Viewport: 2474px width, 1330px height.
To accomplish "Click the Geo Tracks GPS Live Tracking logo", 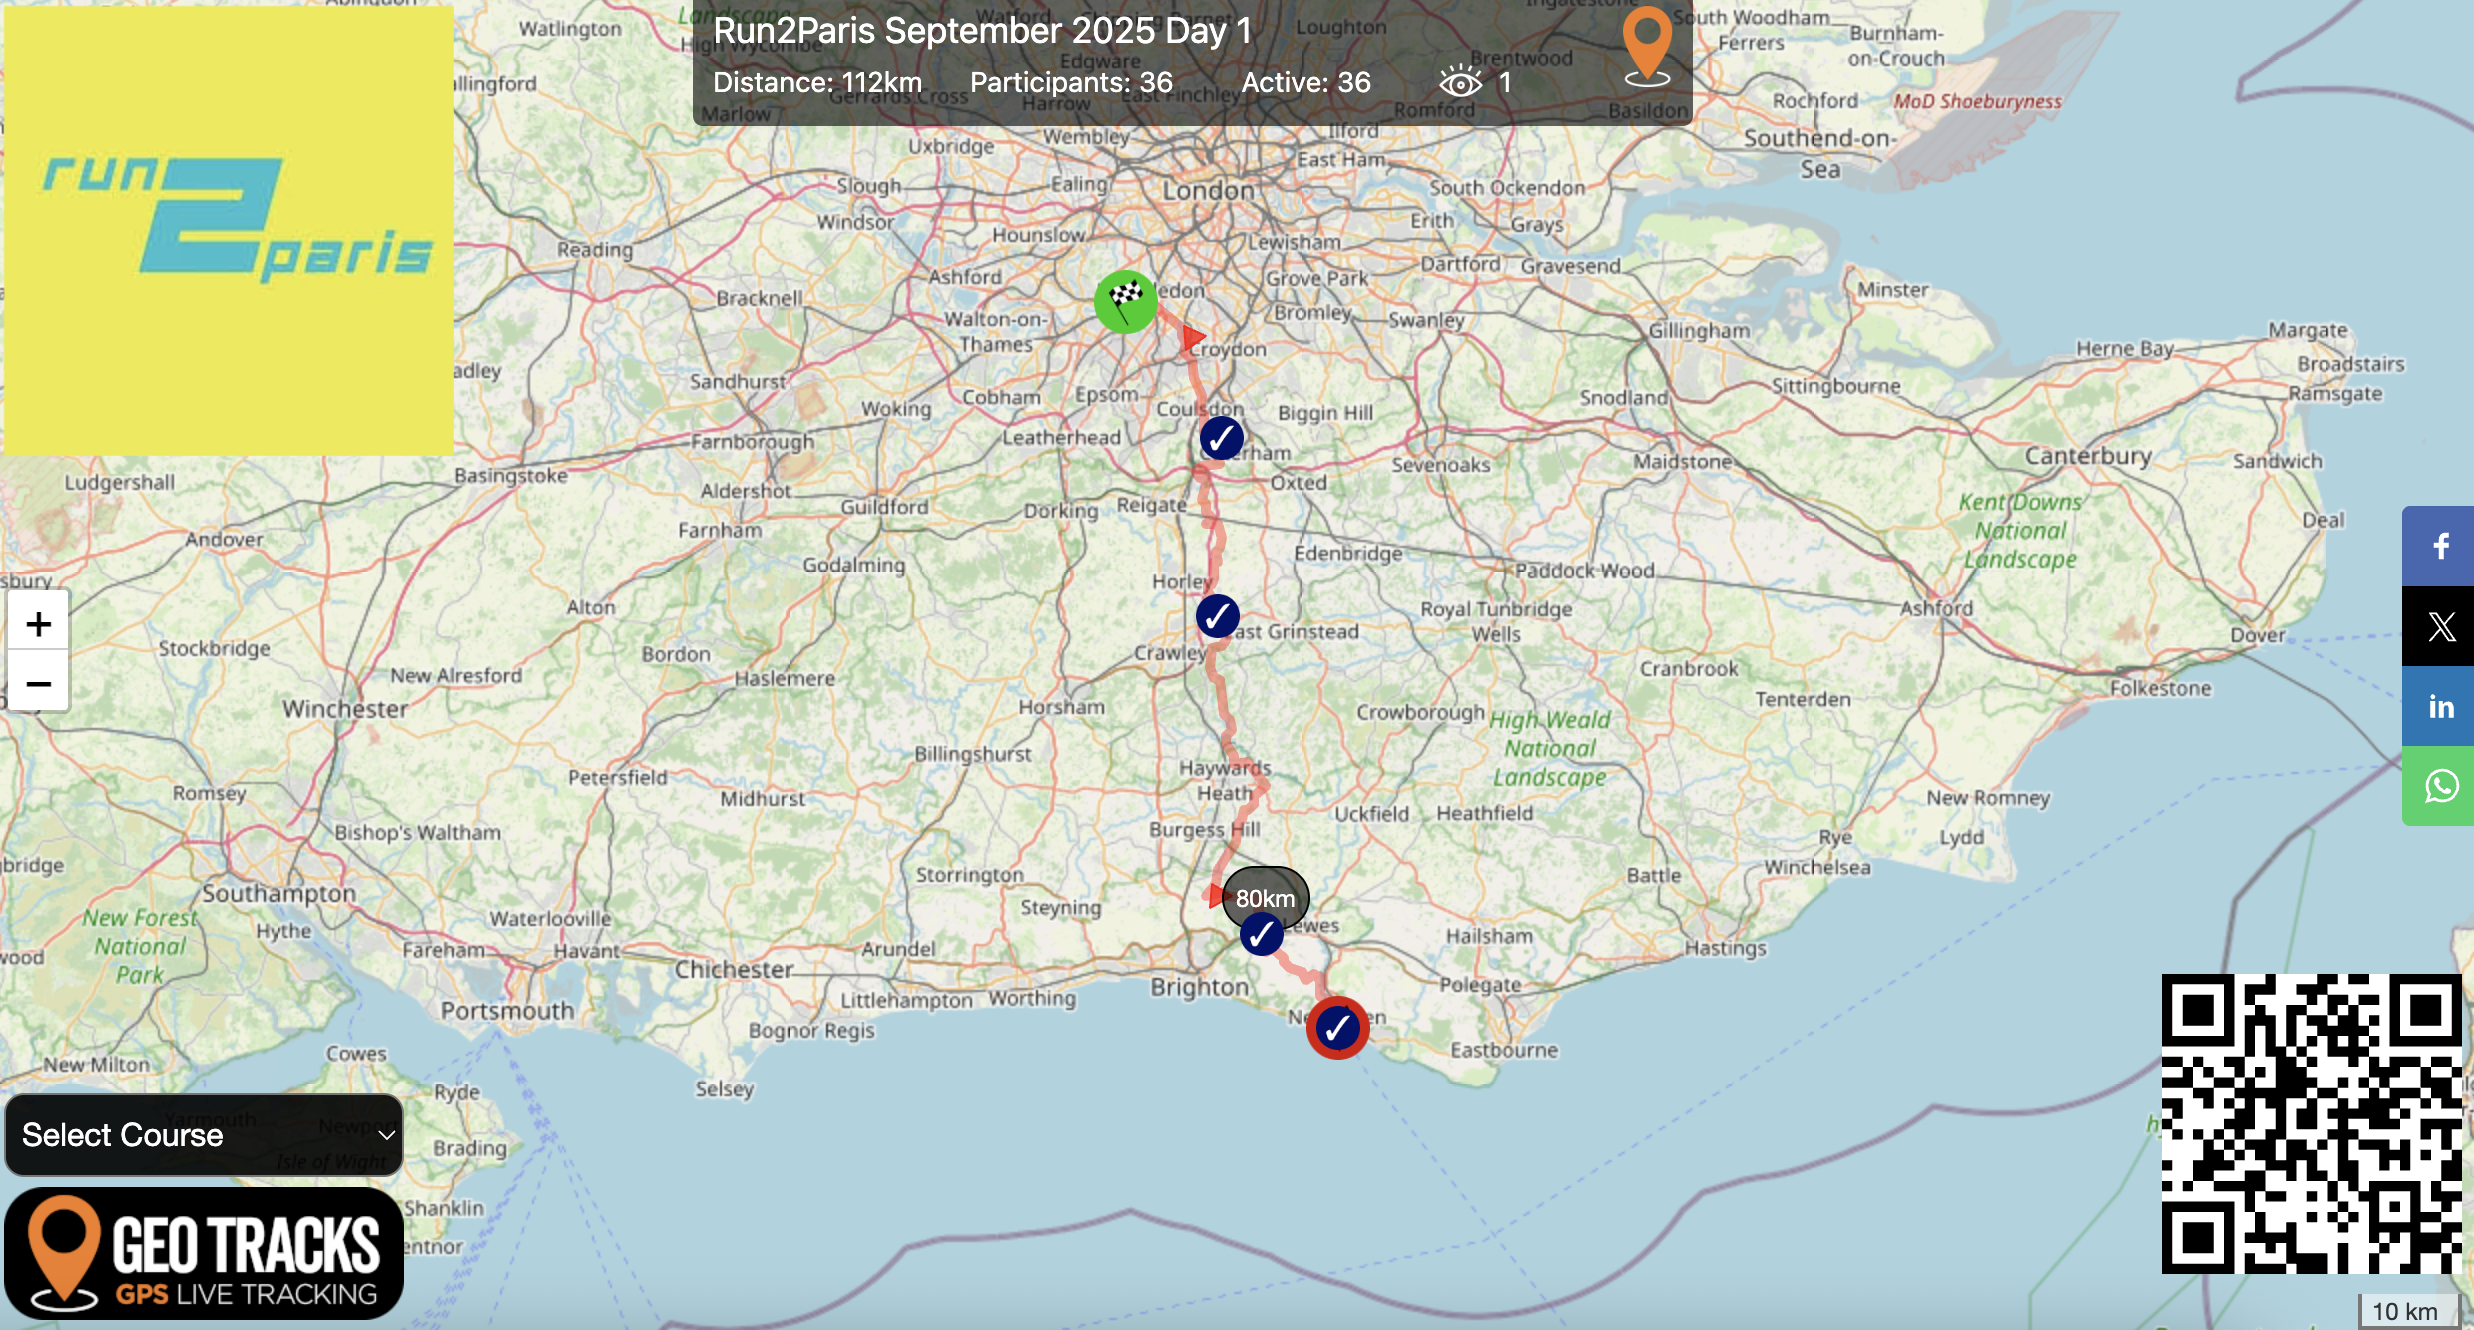I will coord(204,1253).
